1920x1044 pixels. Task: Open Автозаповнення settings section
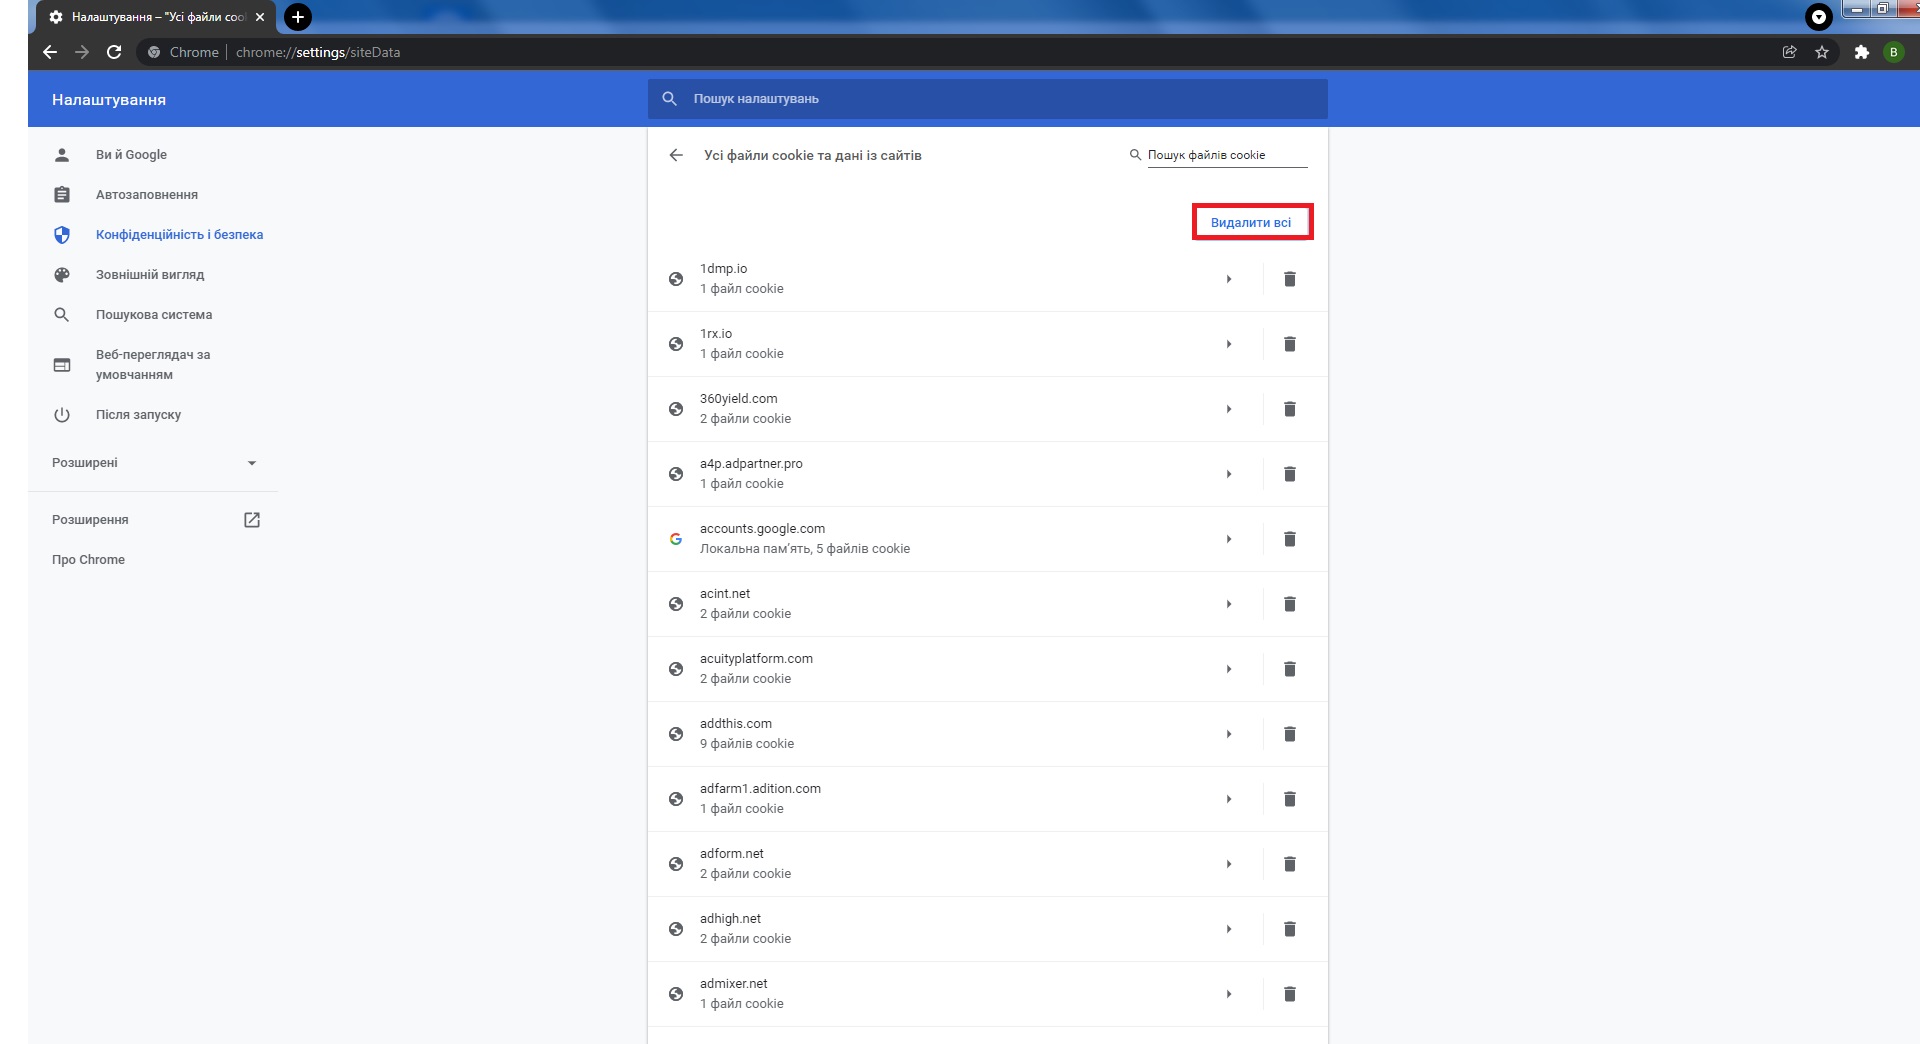147,195
